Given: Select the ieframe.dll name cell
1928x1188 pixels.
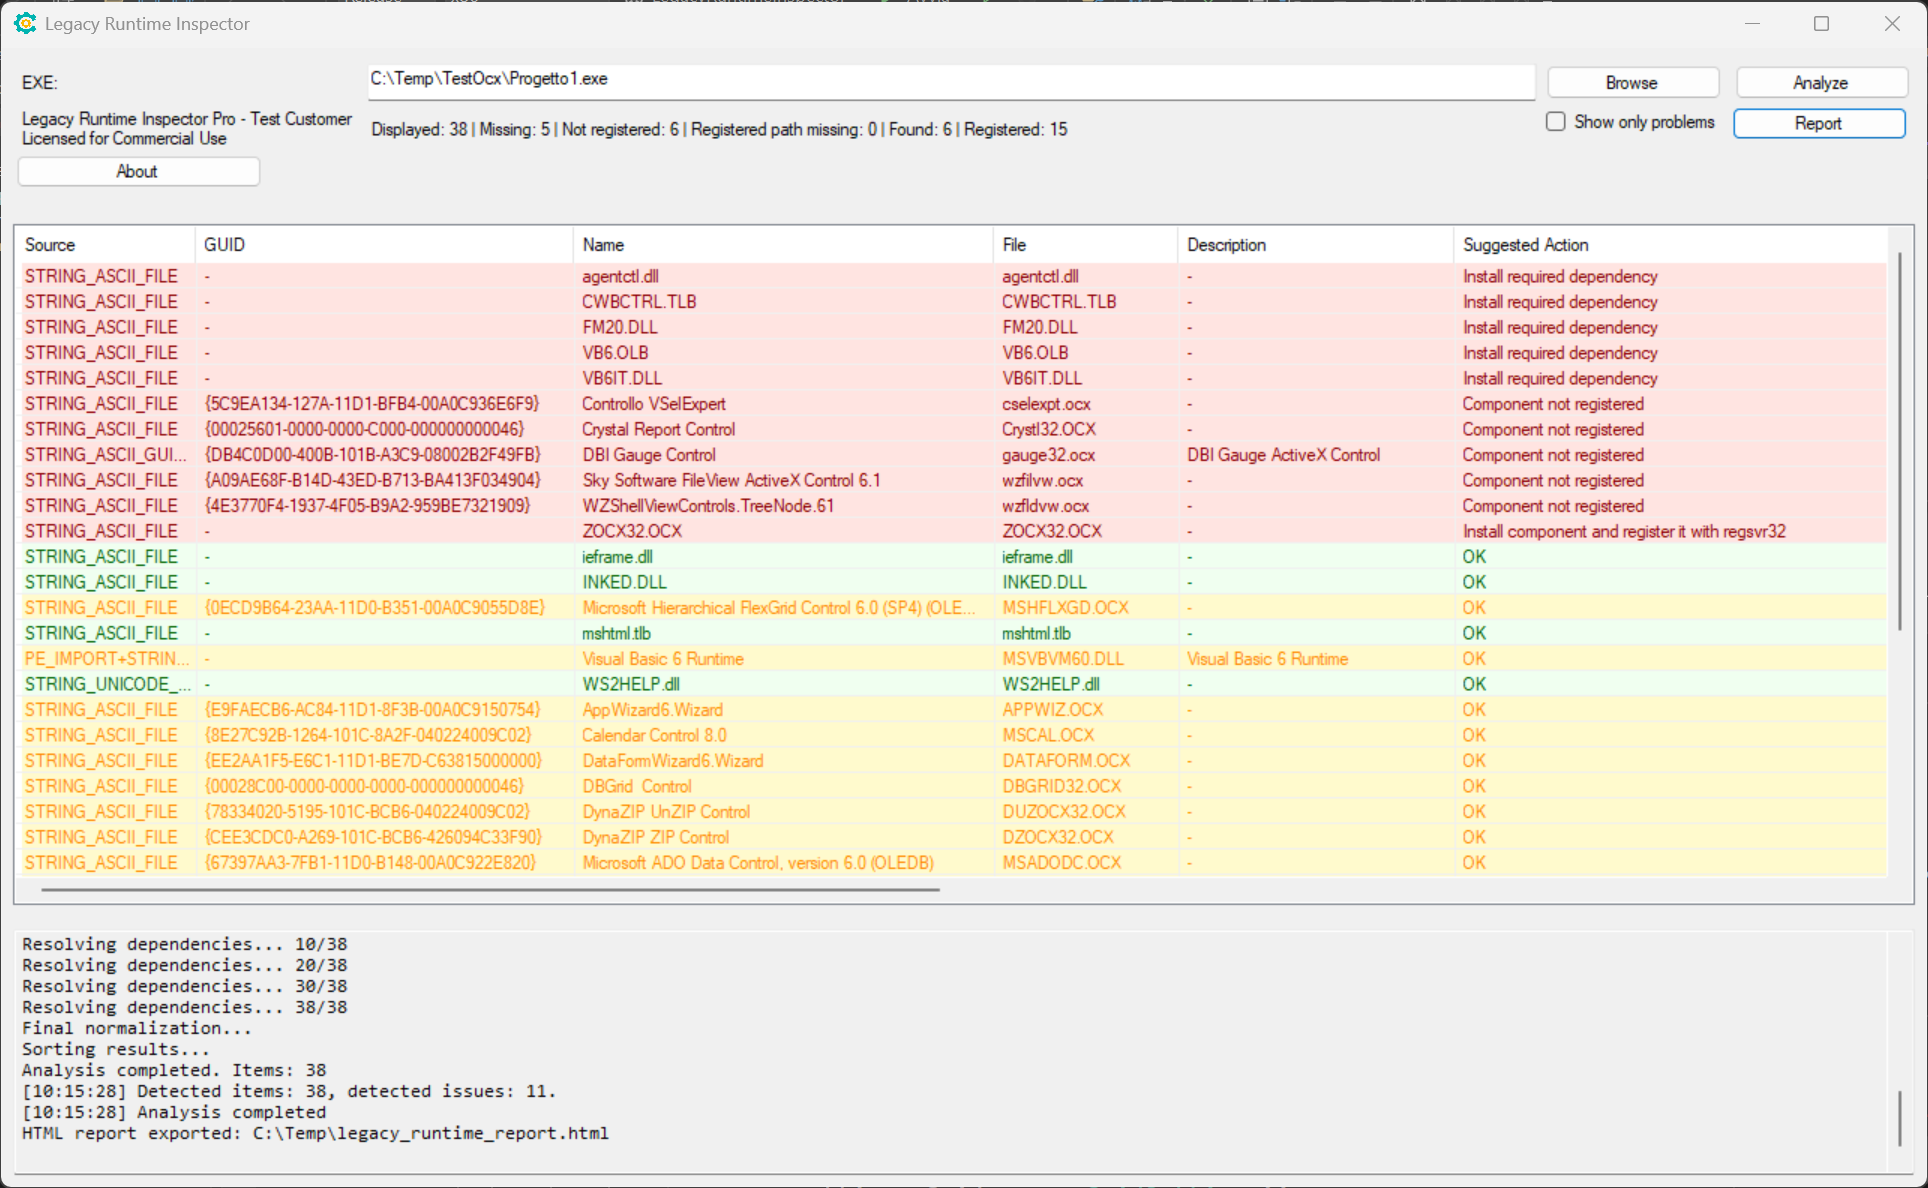Looking at the screenshot, I should 617,557.
